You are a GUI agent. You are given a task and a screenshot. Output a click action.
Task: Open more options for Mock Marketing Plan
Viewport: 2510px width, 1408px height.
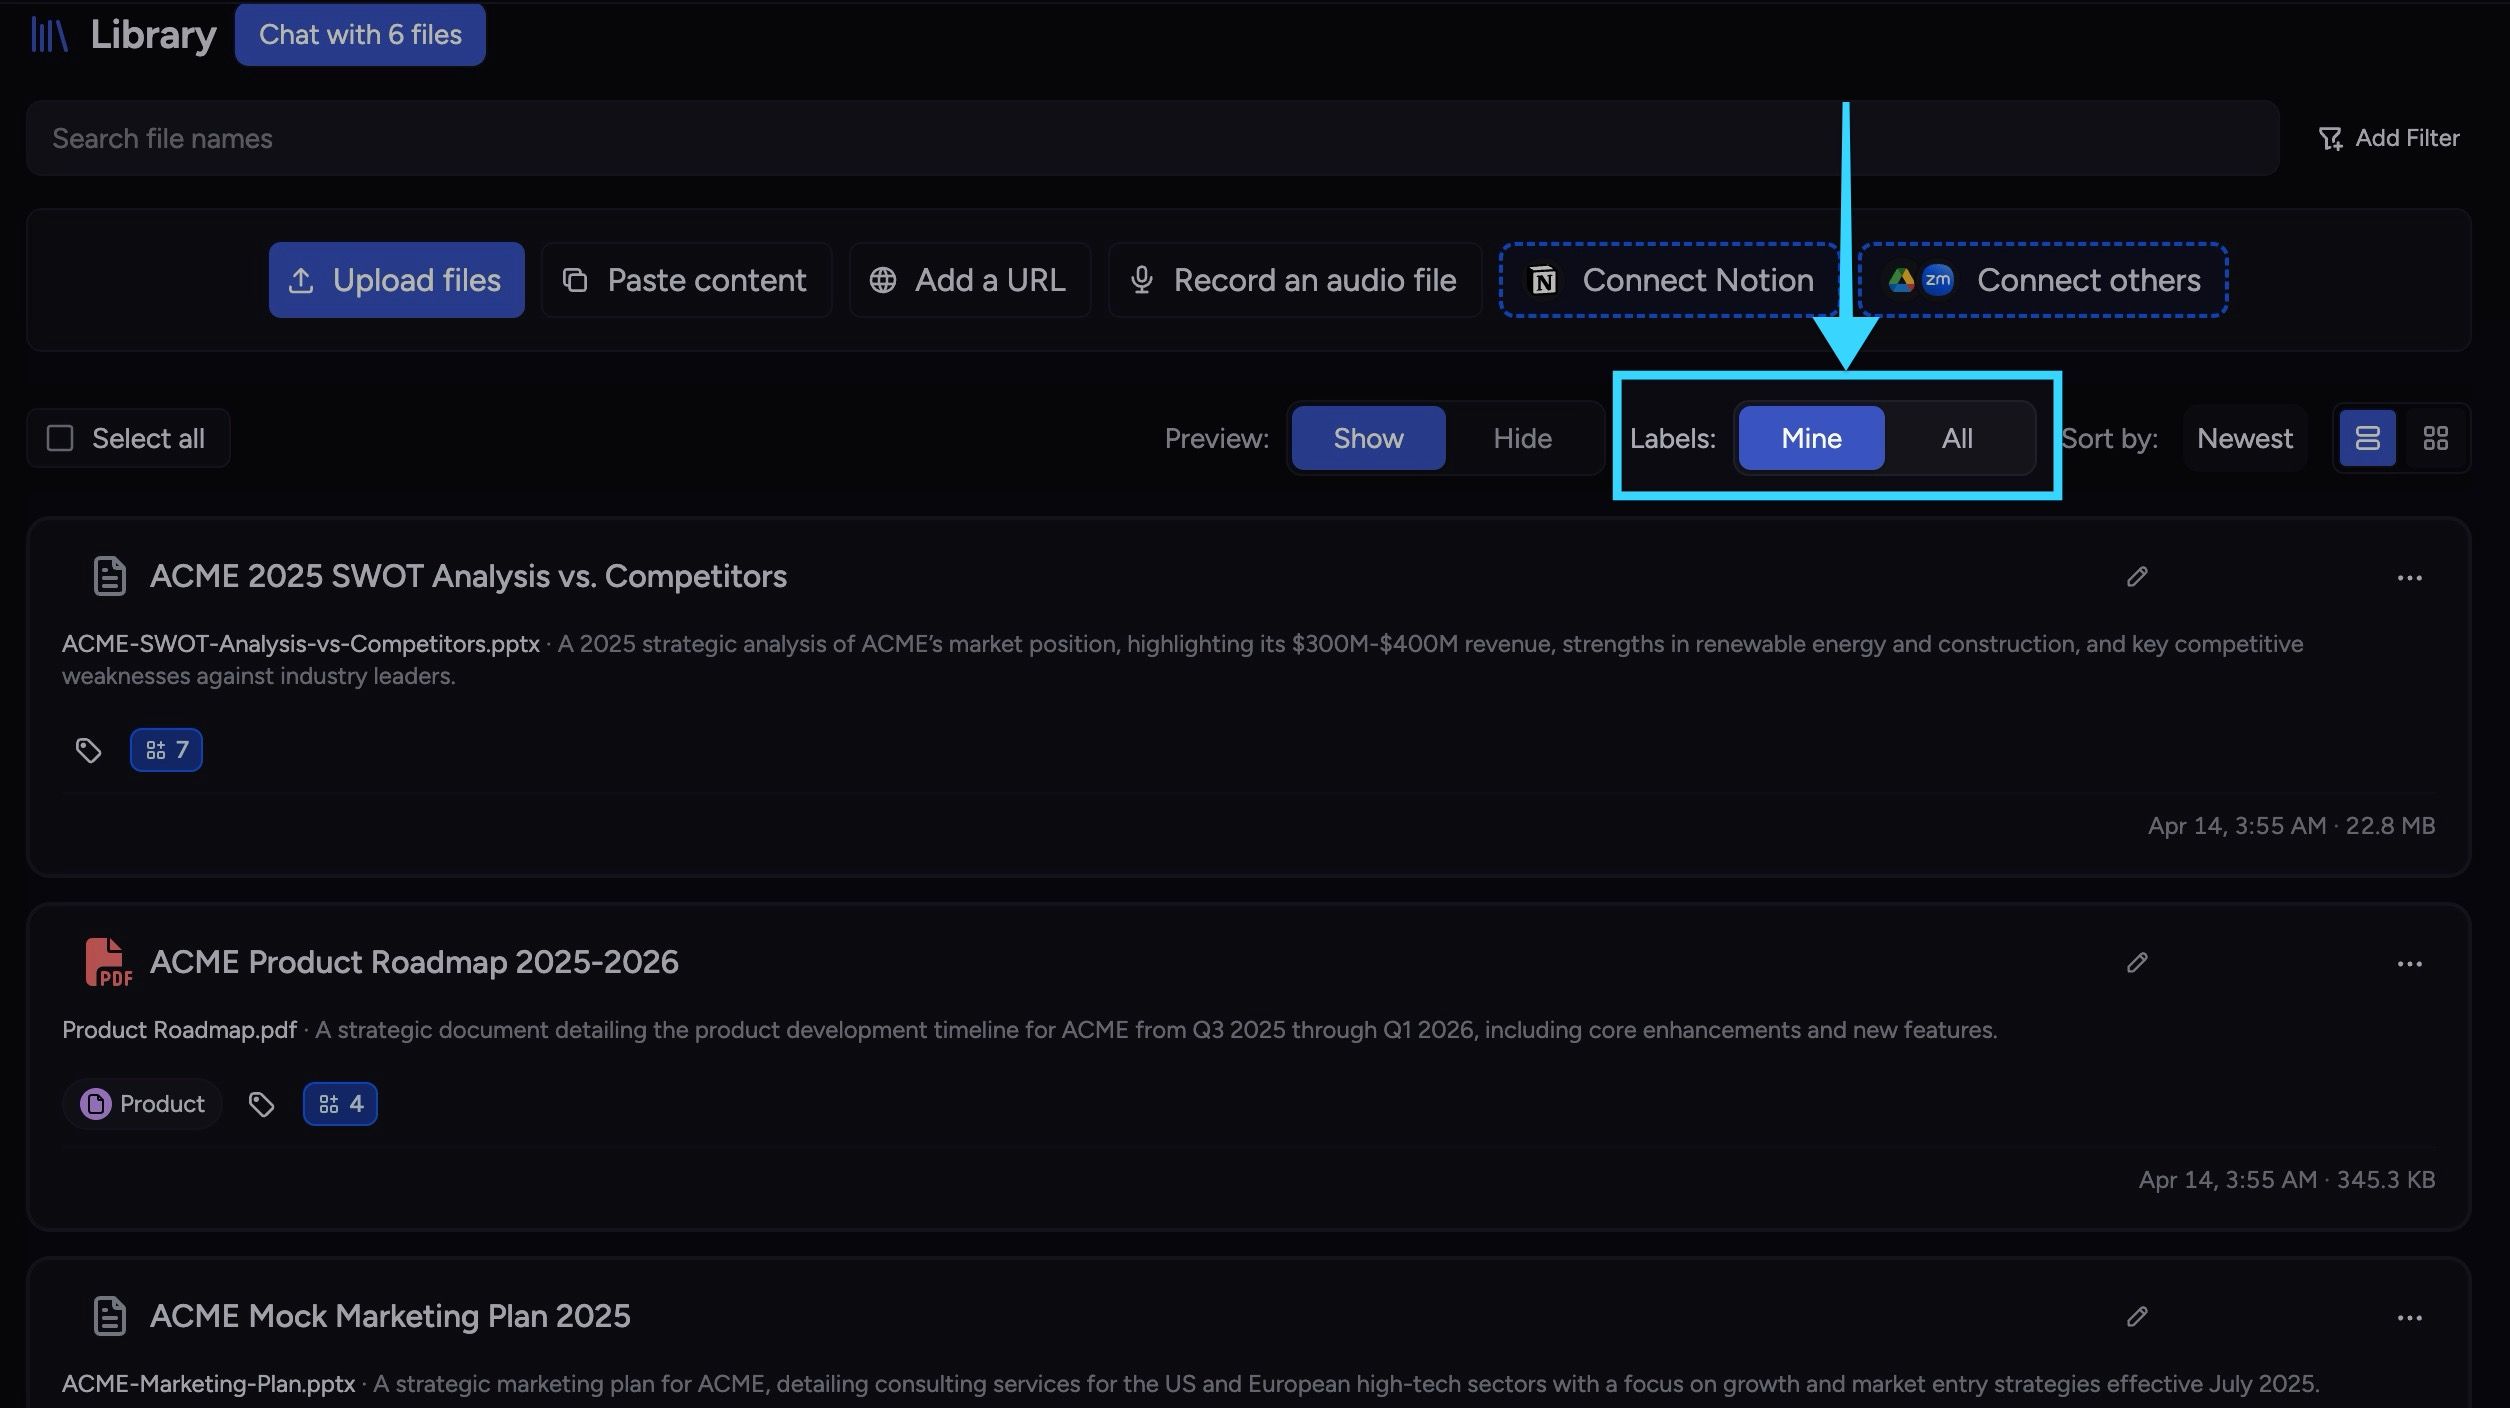pyautogui.click(x=2409, y=1318)
